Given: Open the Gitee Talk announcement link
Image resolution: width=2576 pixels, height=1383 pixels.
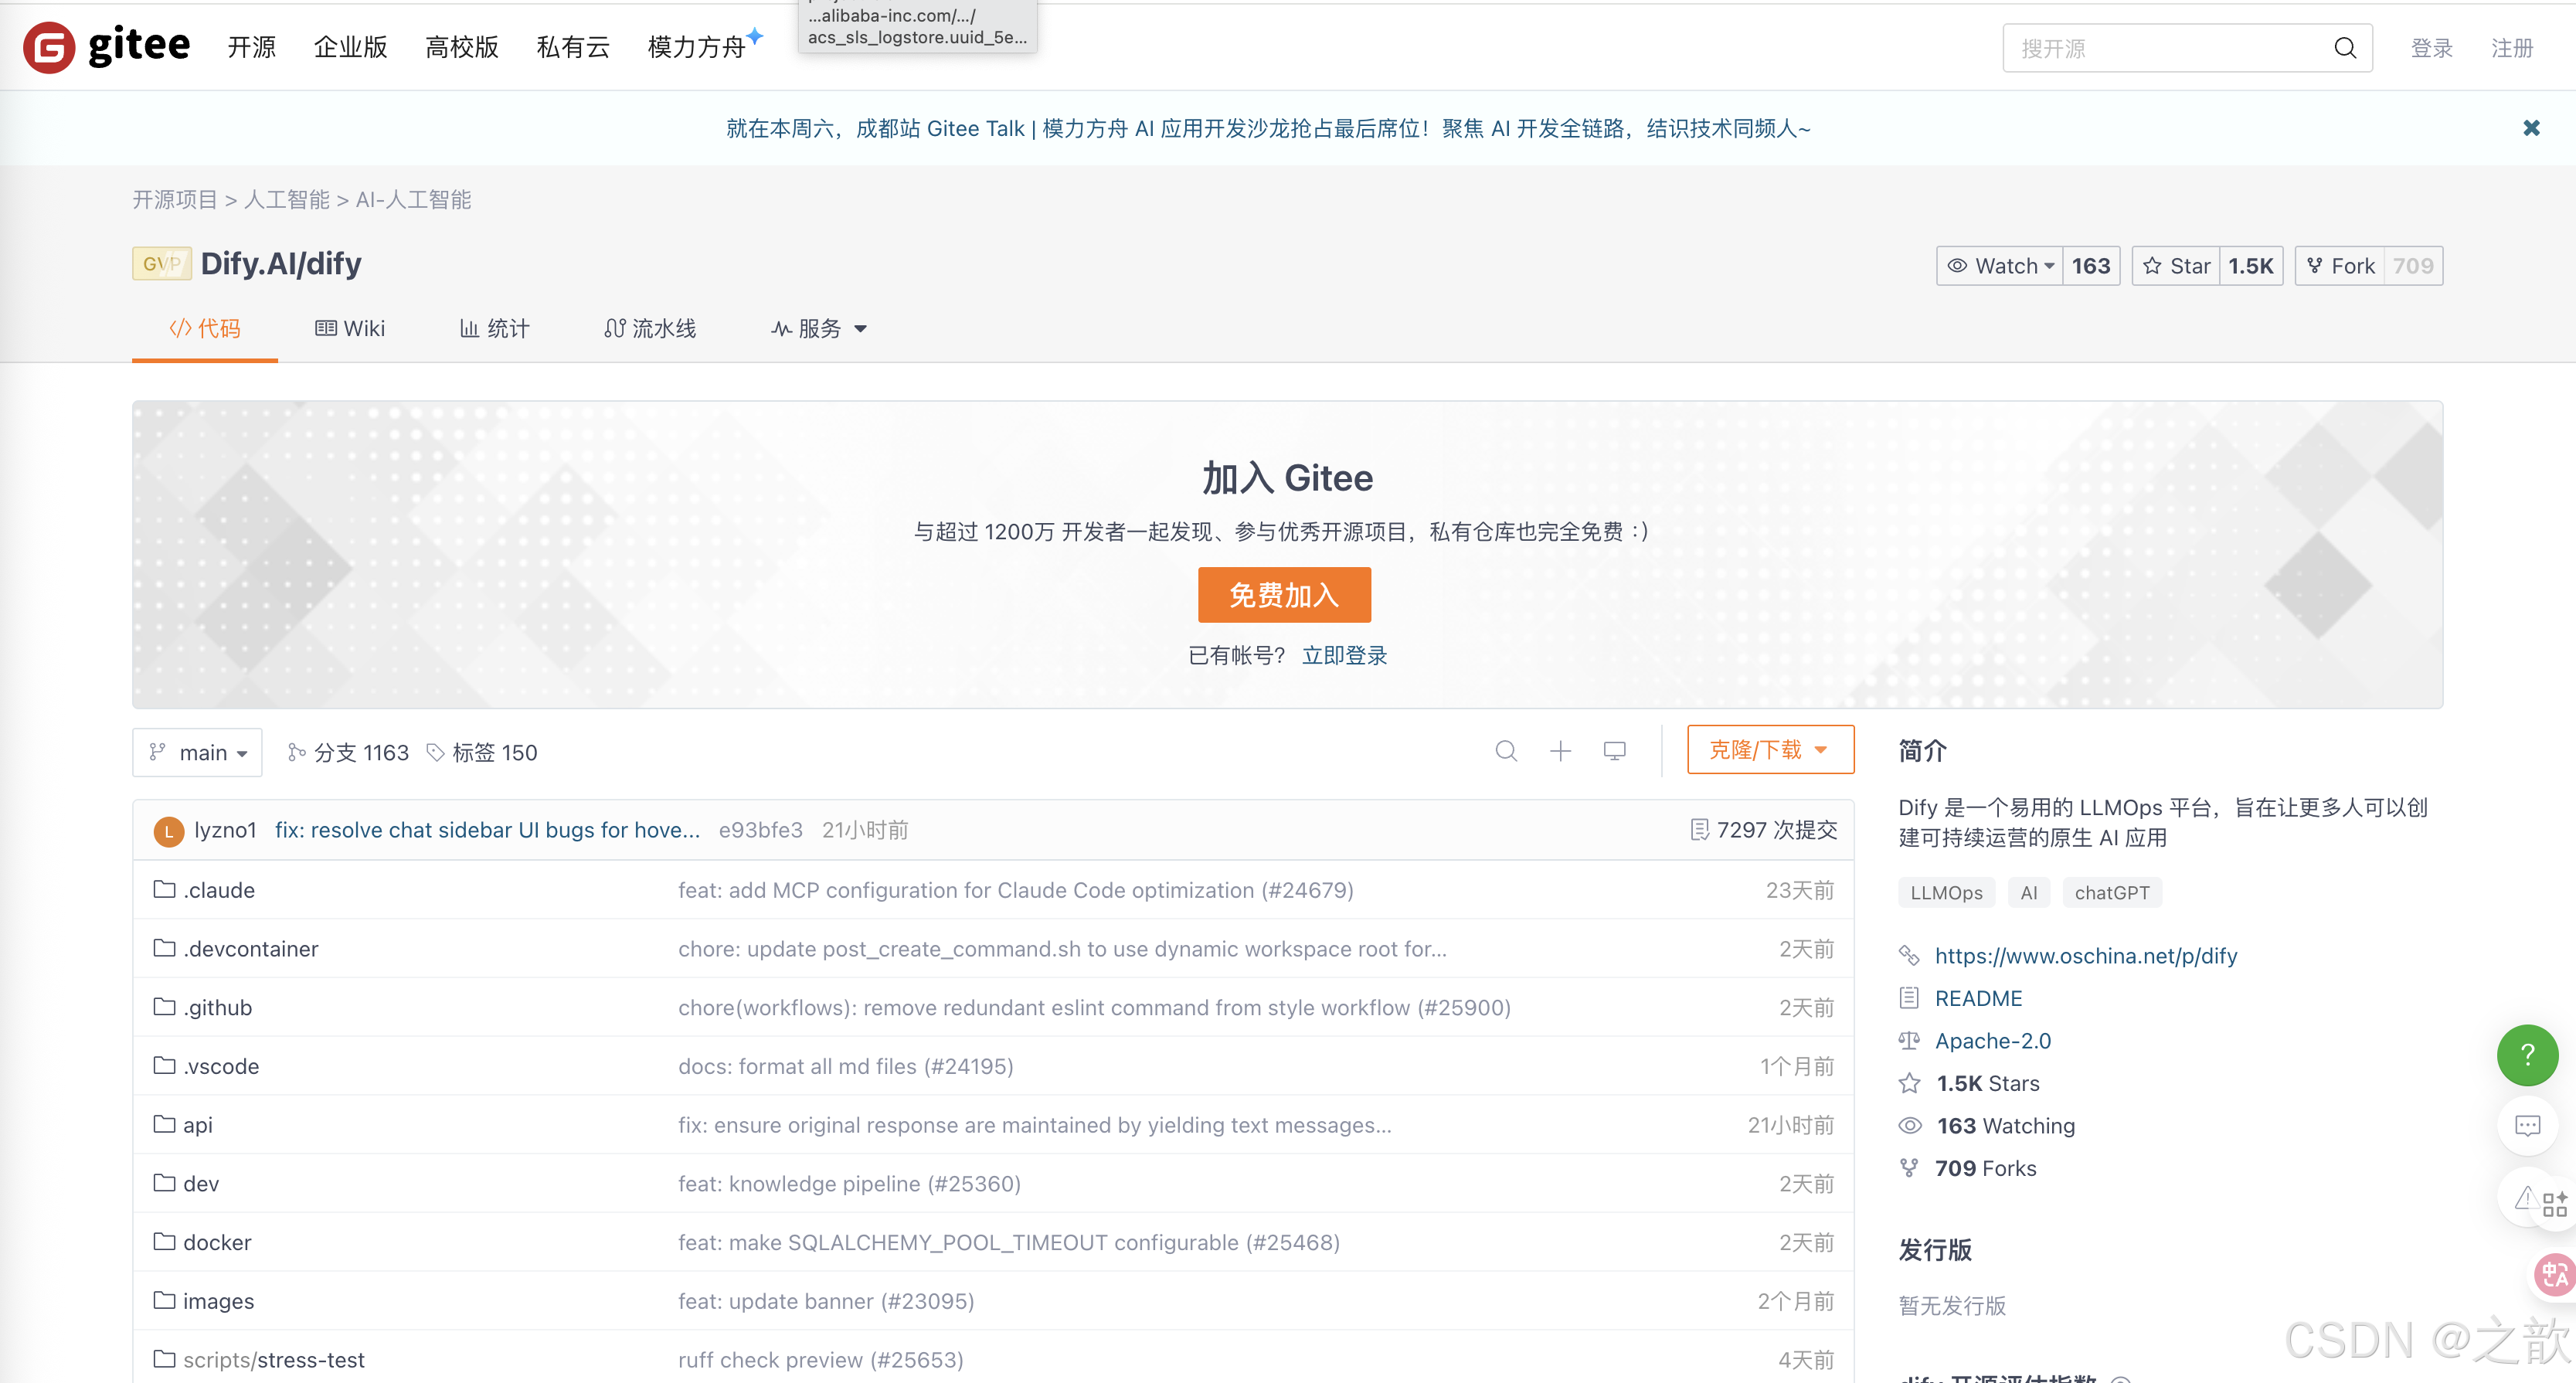Looking at the screenshot, I should click(x=1268, y=128).
